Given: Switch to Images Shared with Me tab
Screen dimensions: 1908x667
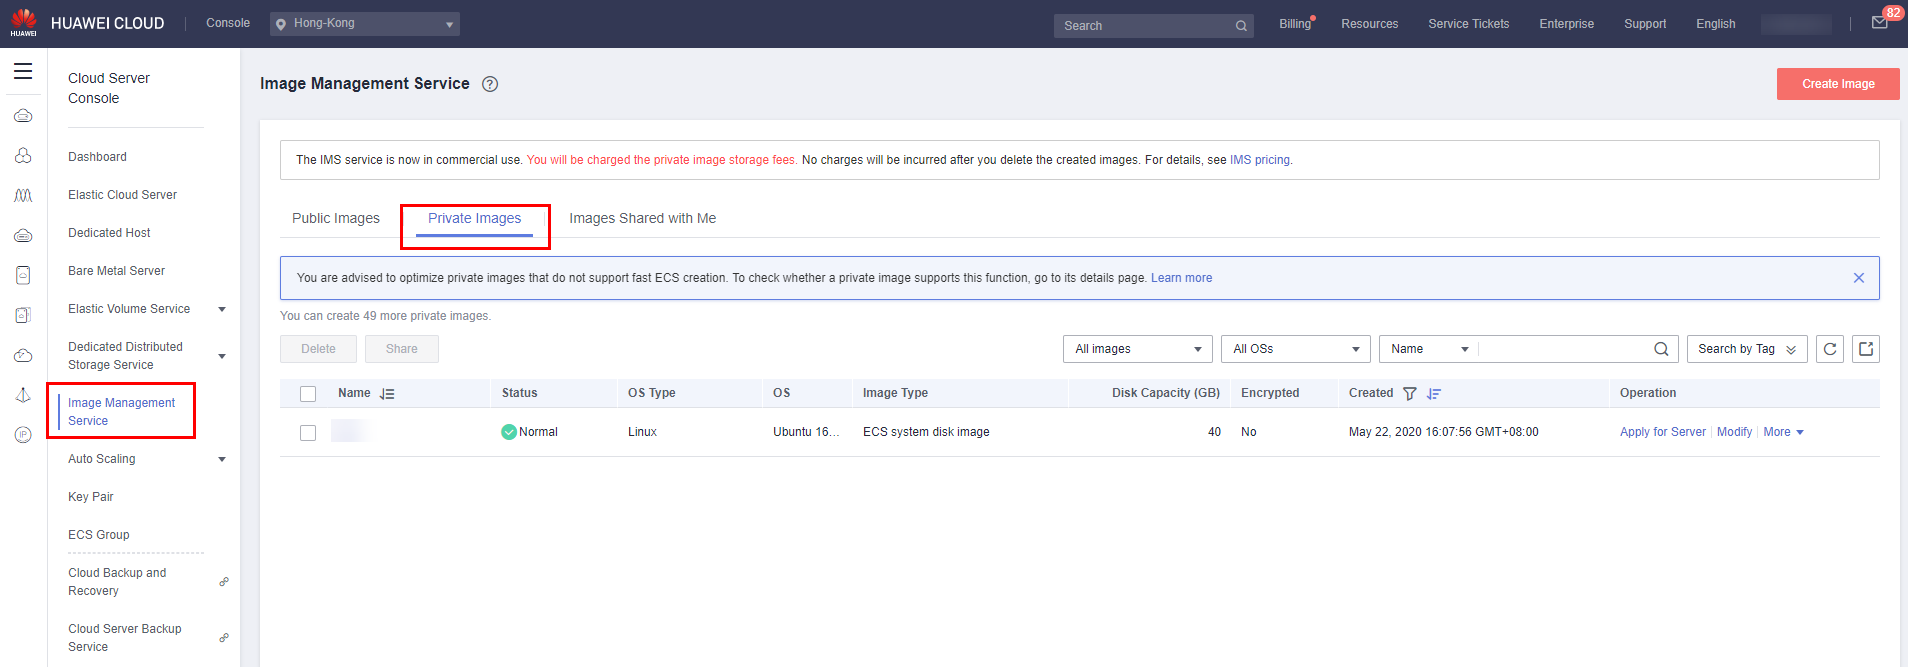Looking at the screenshot, I should pos(643,218).
